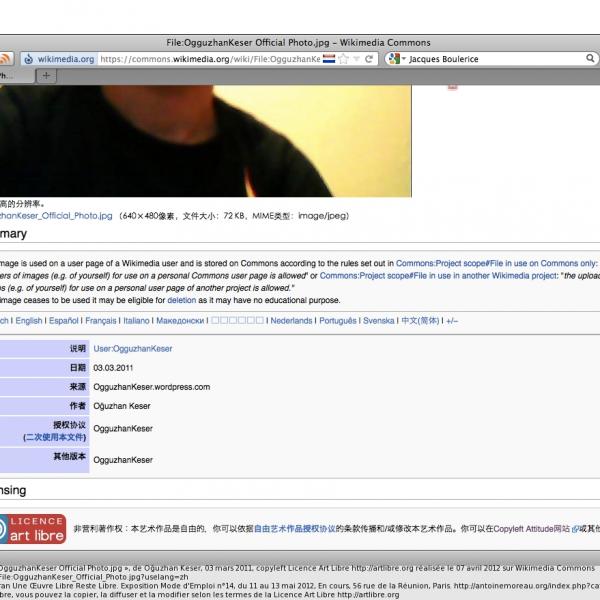Open the 自由艺术作品授权协议 license link

tap(295, 529)
